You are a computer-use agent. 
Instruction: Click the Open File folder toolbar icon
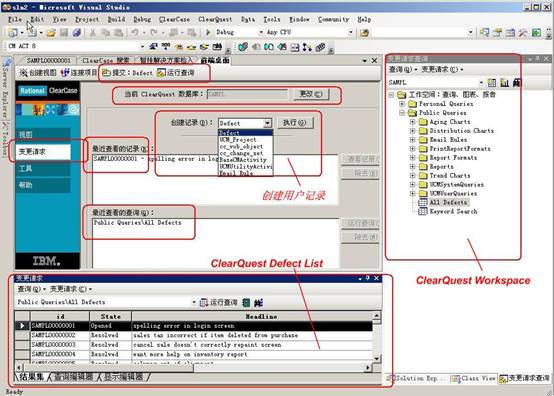pyautogui.click(x=51, y=33)
